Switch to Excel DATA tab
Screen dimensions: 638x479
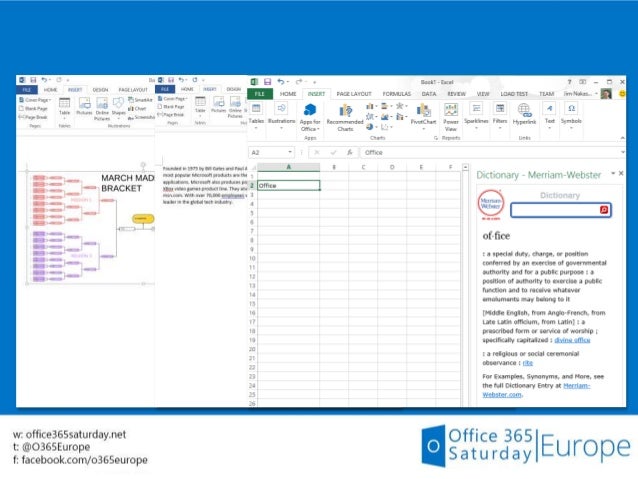coord(429,94)
